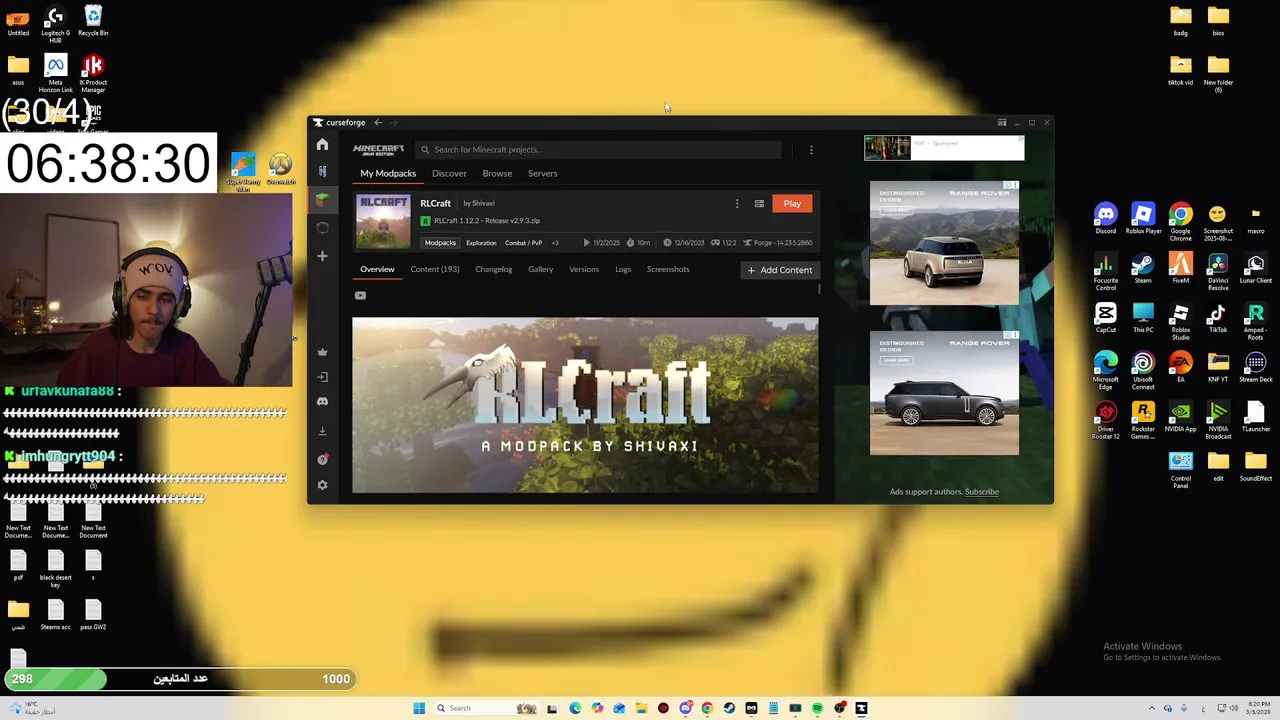This screenshot has height=720, width=1280.
Task: Open the Recycle Bin on the desktop
Action: point(93,20)
